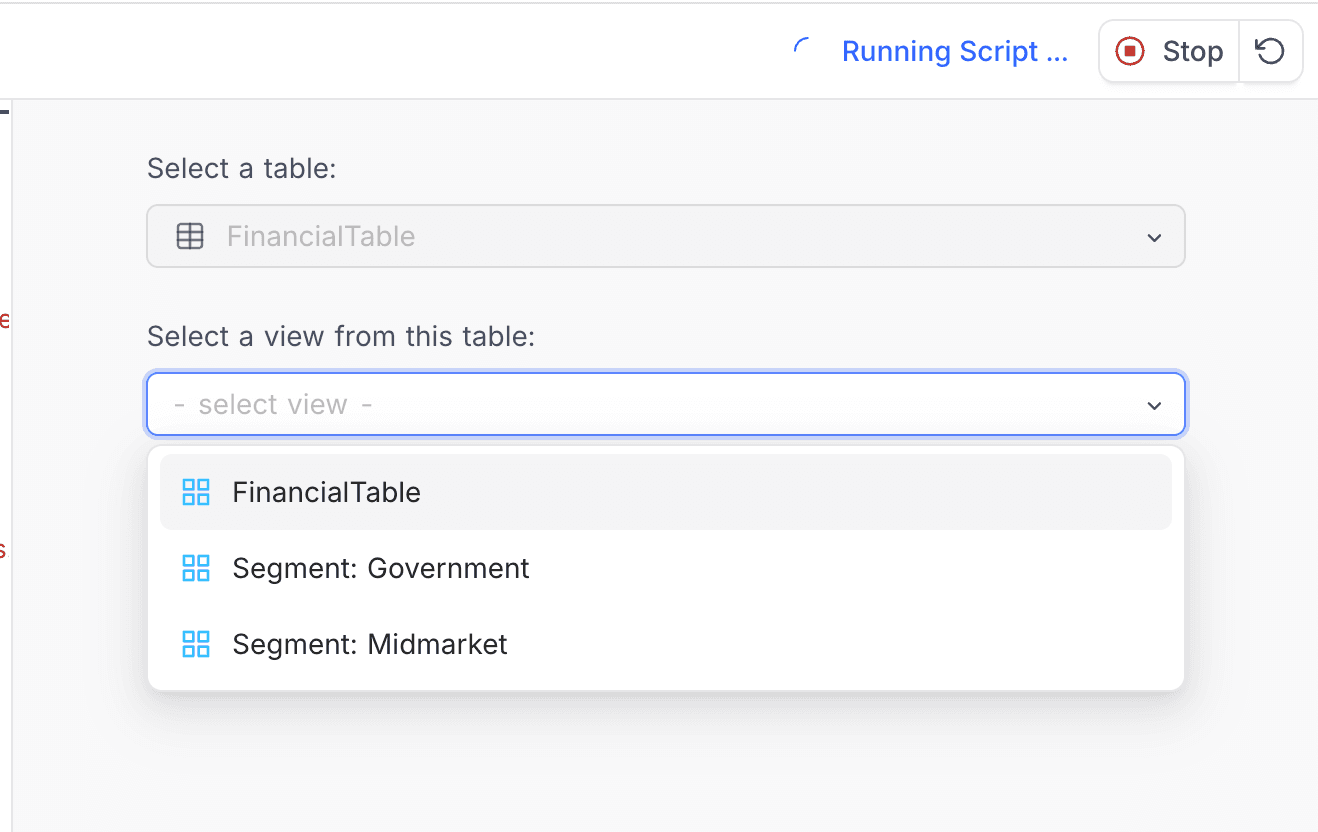Click the grid icon beside FinancialTable view option
Viewport: 1318px width, 832px height.
196,492
